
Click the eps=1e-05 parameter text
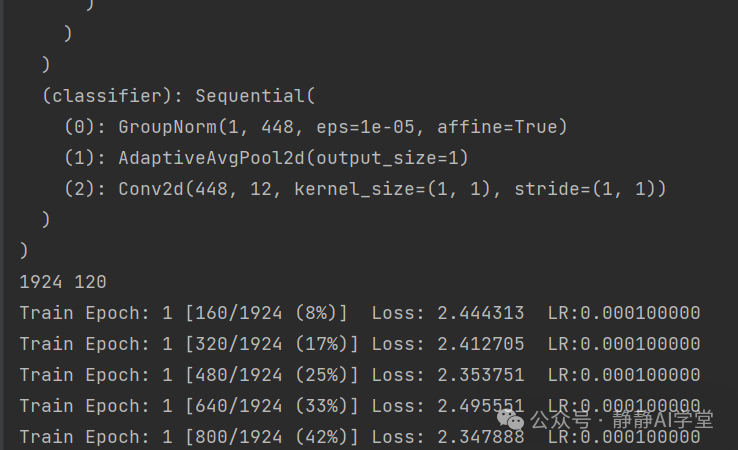(365, 127)
